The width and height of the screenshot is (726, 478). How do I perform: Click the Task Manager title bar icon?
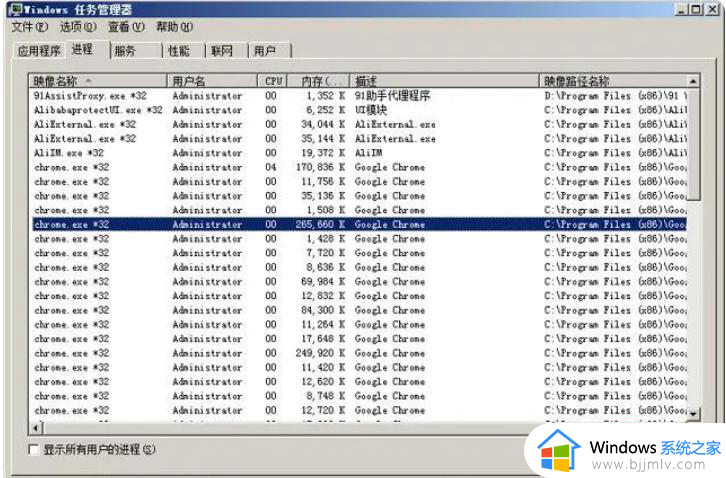pos(15,9)
